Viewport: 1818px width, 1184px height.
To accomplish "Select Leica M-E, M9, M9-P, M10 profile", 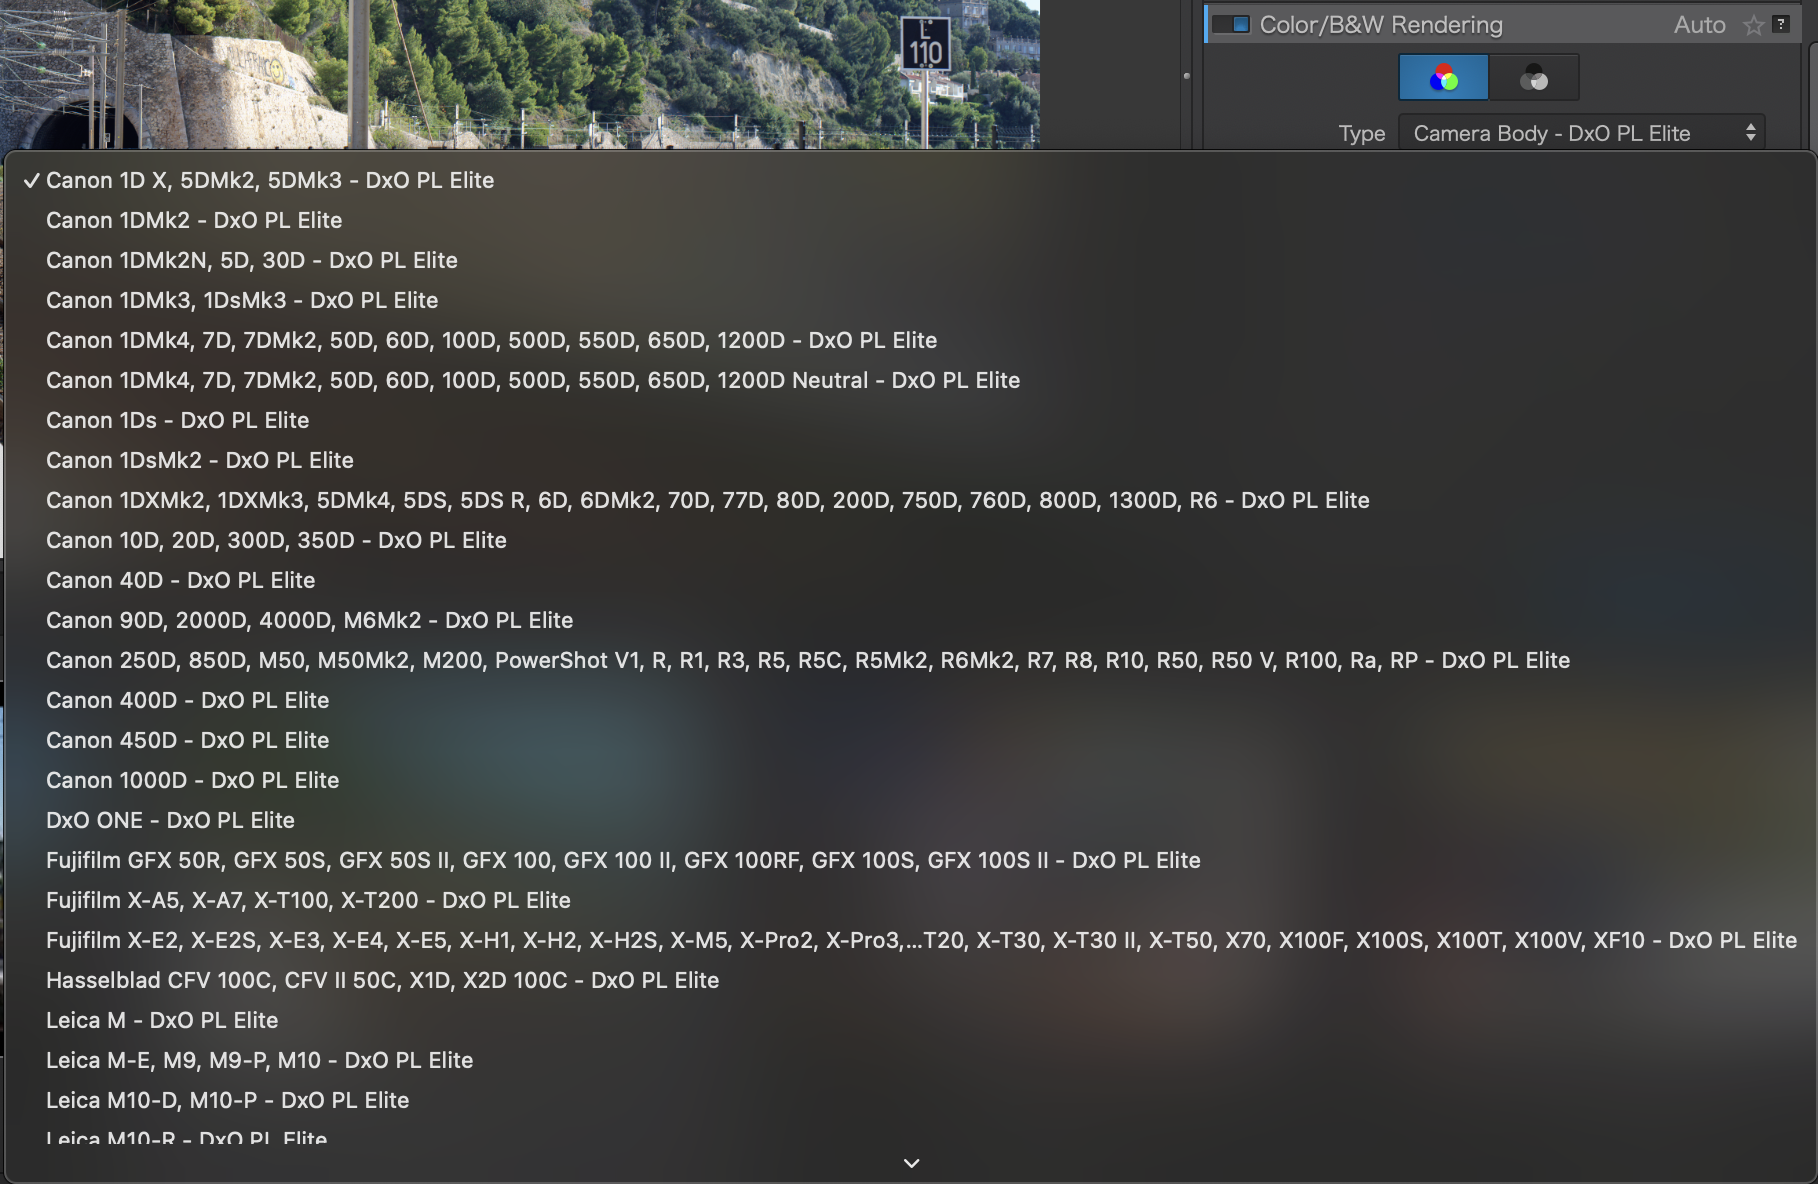I will click(910, 1060).
